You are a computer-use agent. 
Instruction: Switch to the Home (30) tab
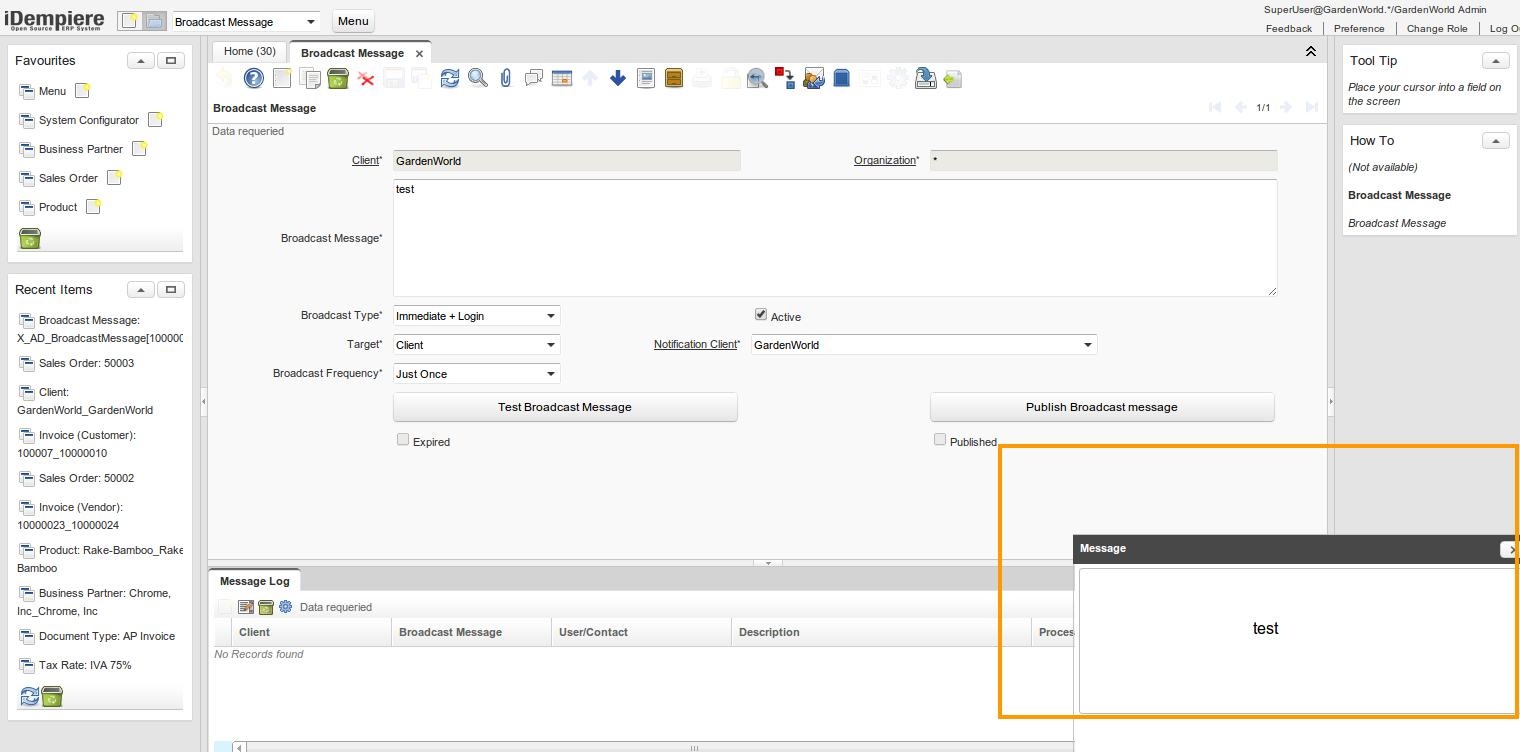(x=249, y=52)
